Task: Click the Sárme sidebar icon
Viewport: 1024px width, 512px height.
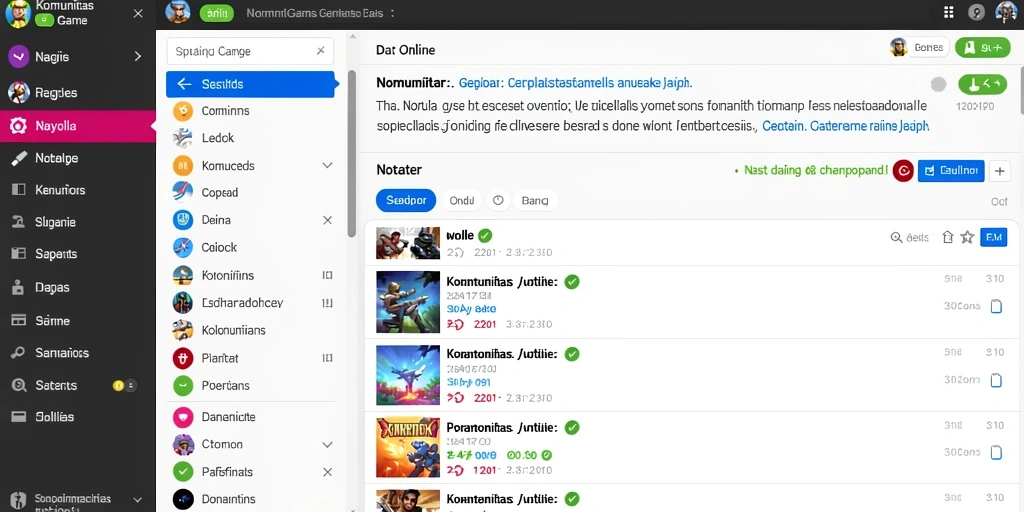Action: coord(18,321)
